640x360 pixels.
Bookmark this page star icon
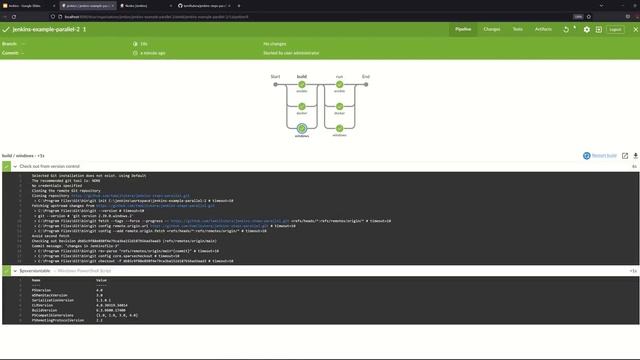[x=589, y=17]
